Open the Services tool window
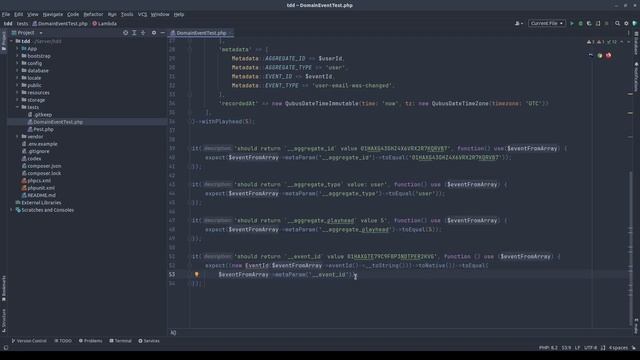This screenshot has width=640, height=360. tap(149, 341)
